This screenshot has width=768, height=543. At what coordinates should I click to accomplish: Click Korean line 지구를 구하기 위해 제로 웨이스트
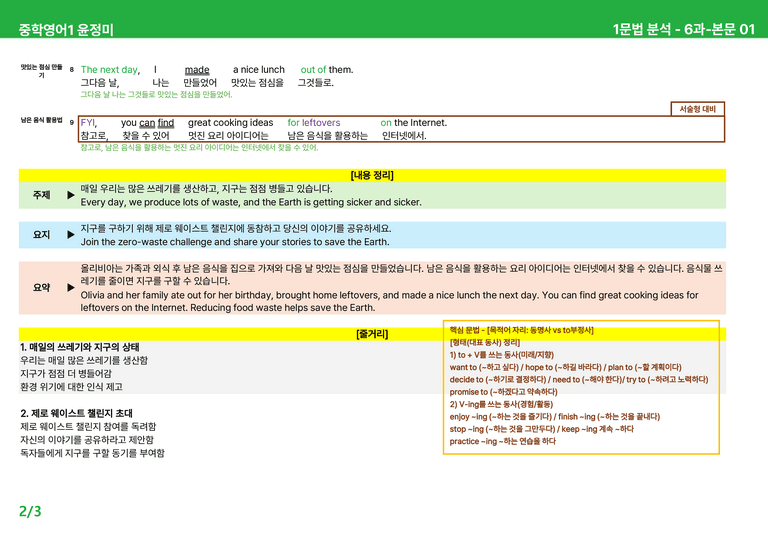click(236, 228)
